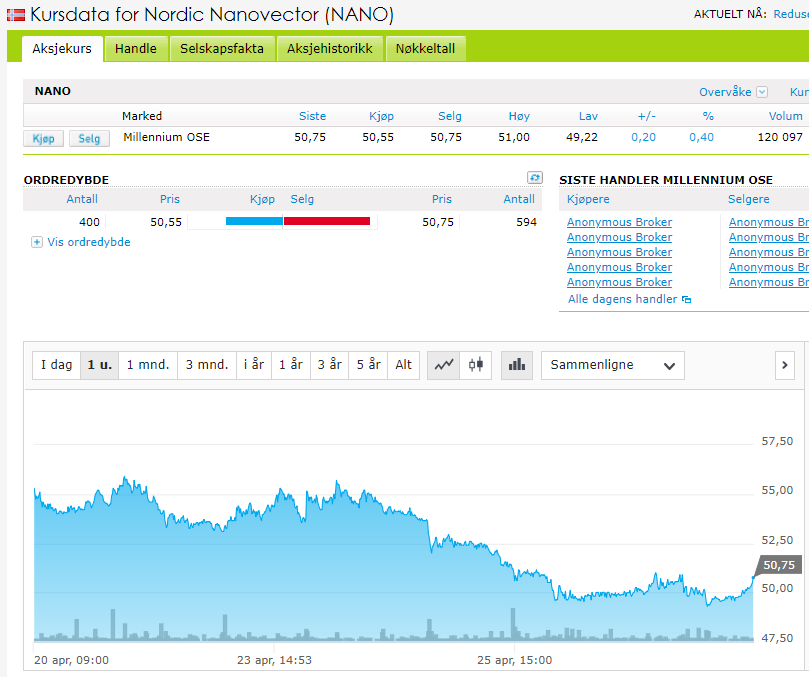
Task: Sort by the Siste column header
Action: 313,116
